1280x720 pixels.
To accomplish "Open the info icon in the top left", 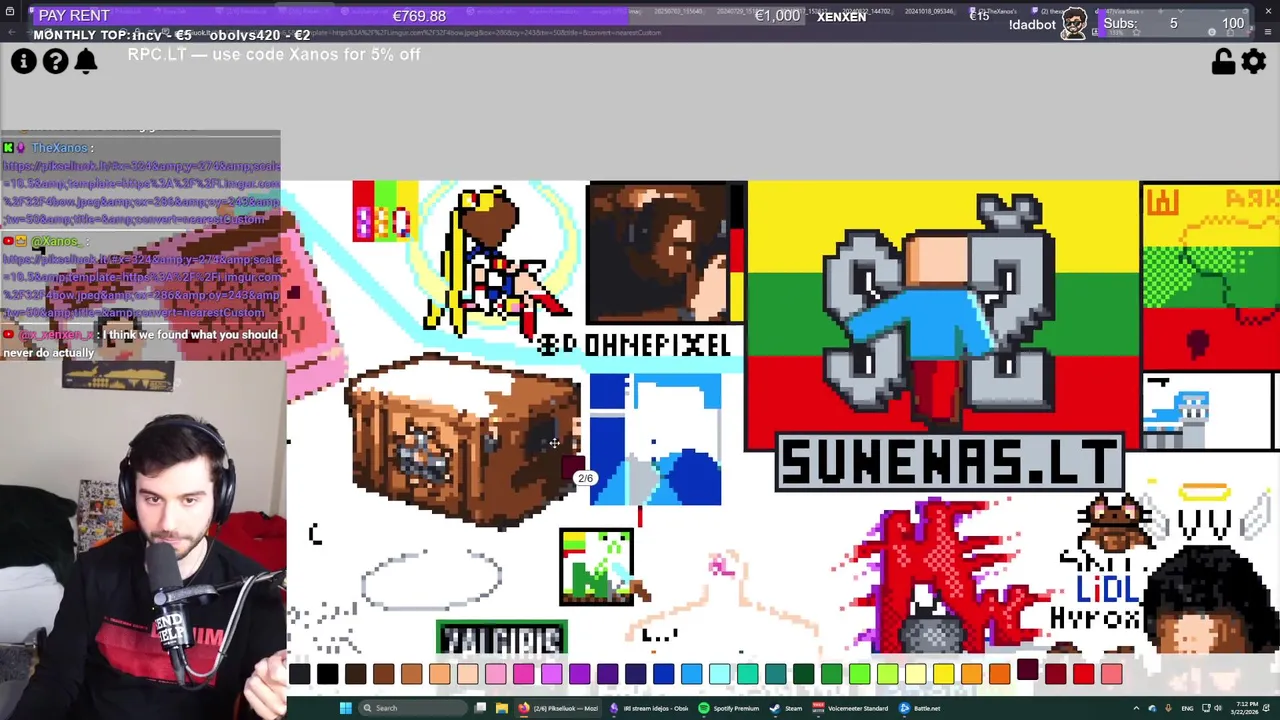I will click(x=23, y=61).
